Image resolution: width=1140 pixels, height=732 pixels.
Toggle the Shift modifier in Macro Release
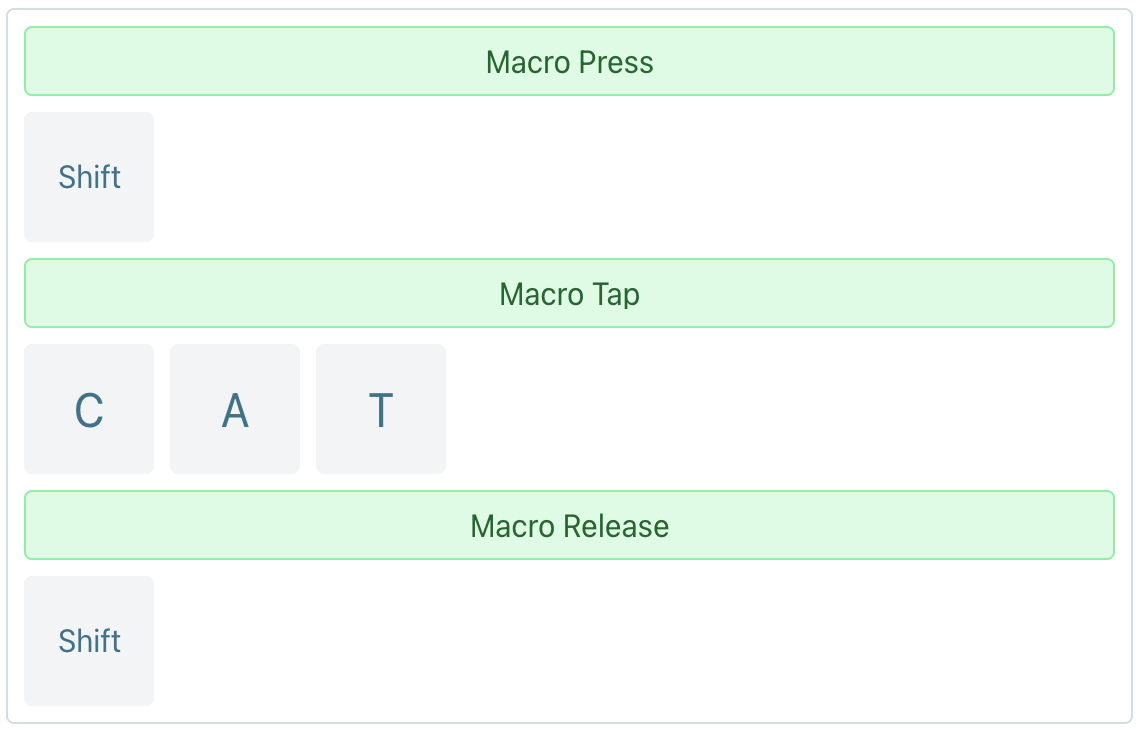click(x=89, y=640)
